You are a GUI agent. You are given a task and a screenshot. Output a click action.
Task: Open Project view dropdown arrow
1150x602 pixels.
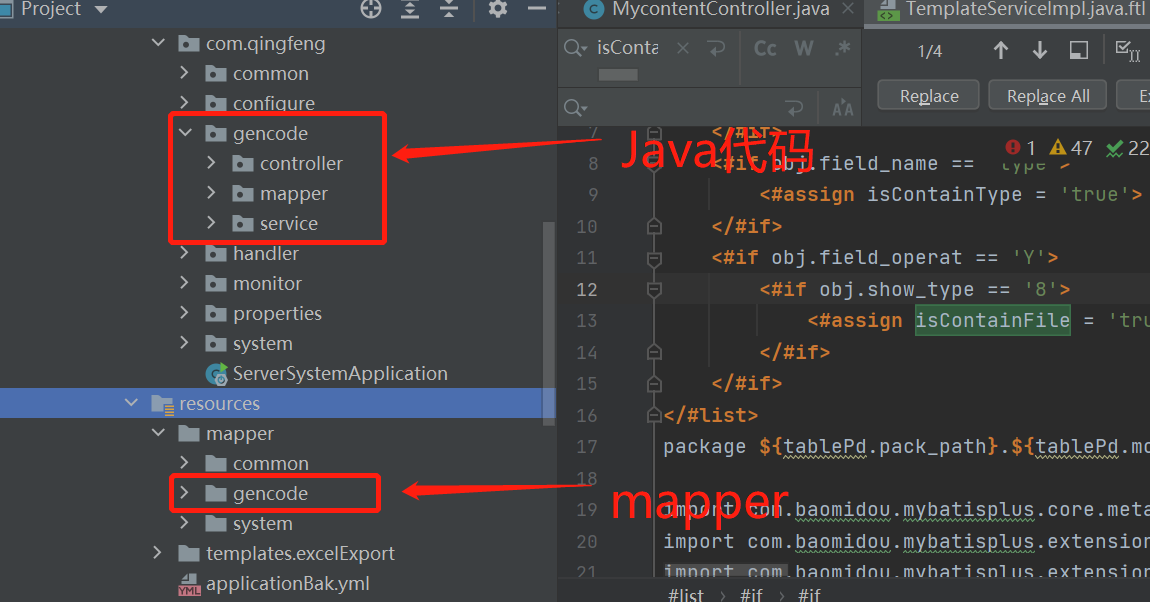click(x=101, y=10)
